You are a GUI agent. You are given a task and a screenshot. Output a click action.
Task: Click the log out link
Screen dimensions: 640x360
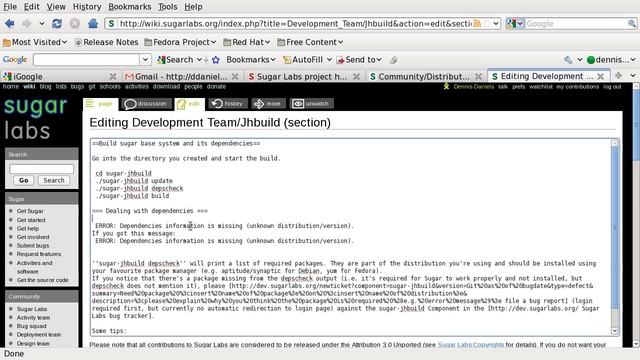pos(612,87)
